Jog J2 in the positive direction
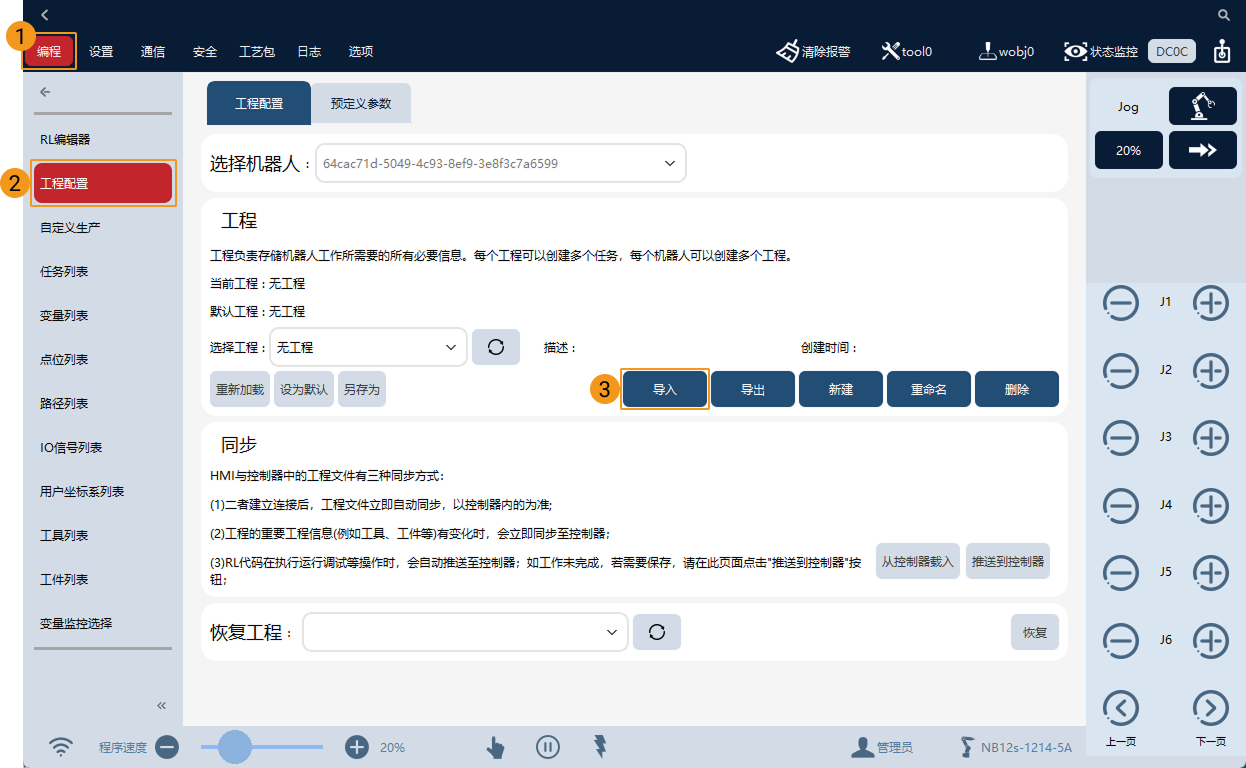The image size is (1246, 768). coord(1211,371)
